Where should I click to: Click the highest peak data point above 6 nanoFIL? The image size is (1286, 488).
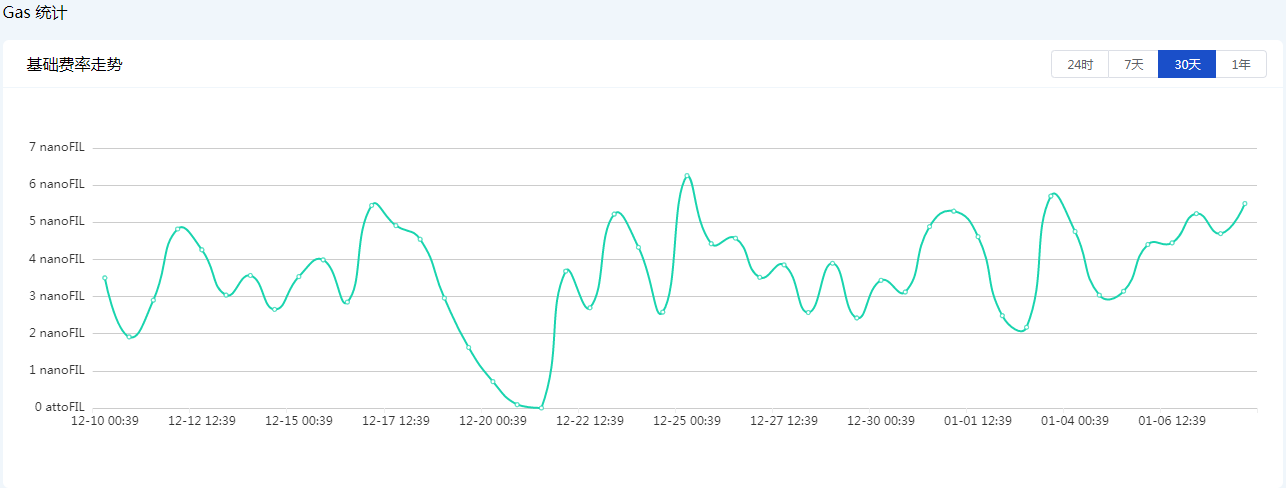point(687,176)
